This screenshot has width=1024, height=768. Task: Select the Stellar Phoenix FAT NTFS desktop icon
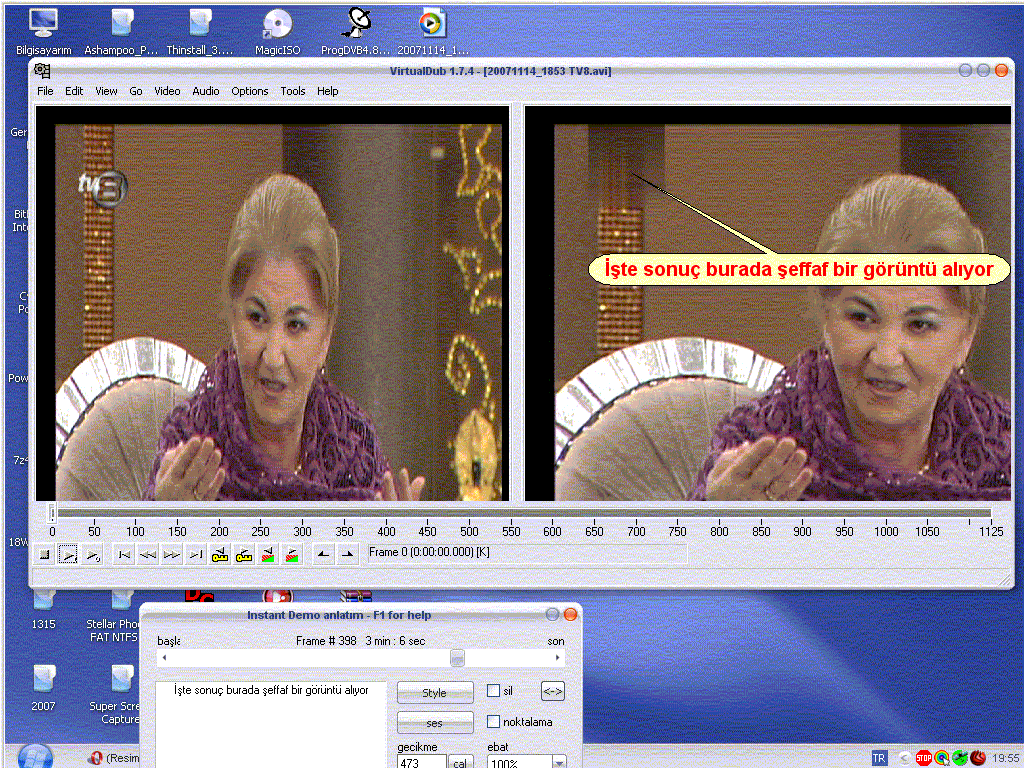click(x=114, y=617)
